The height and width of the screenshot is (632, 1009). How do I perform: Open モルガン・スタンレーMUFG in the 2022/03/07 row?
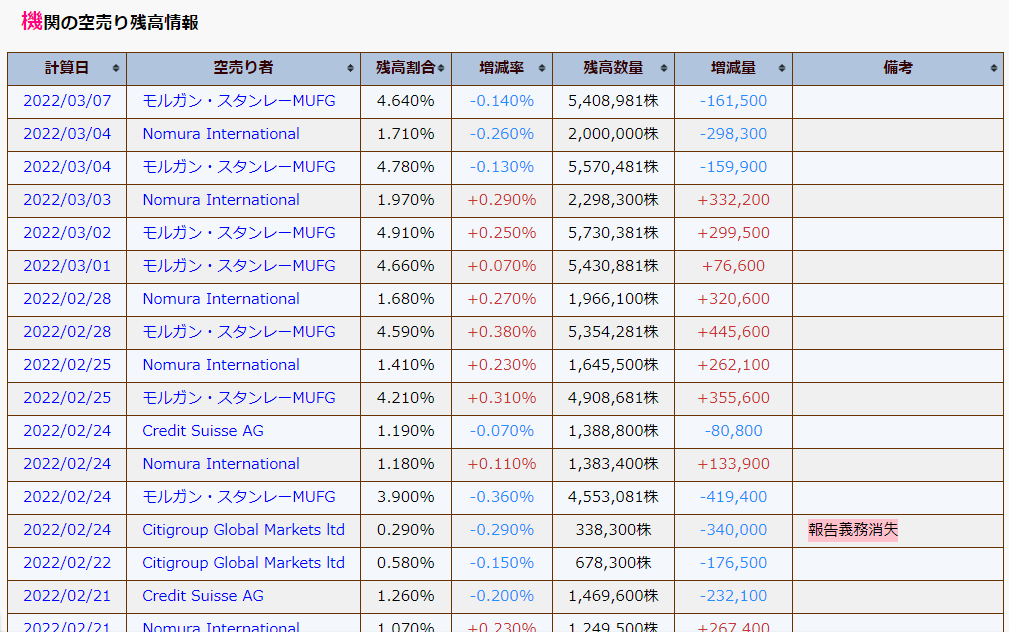coord(239,101)
